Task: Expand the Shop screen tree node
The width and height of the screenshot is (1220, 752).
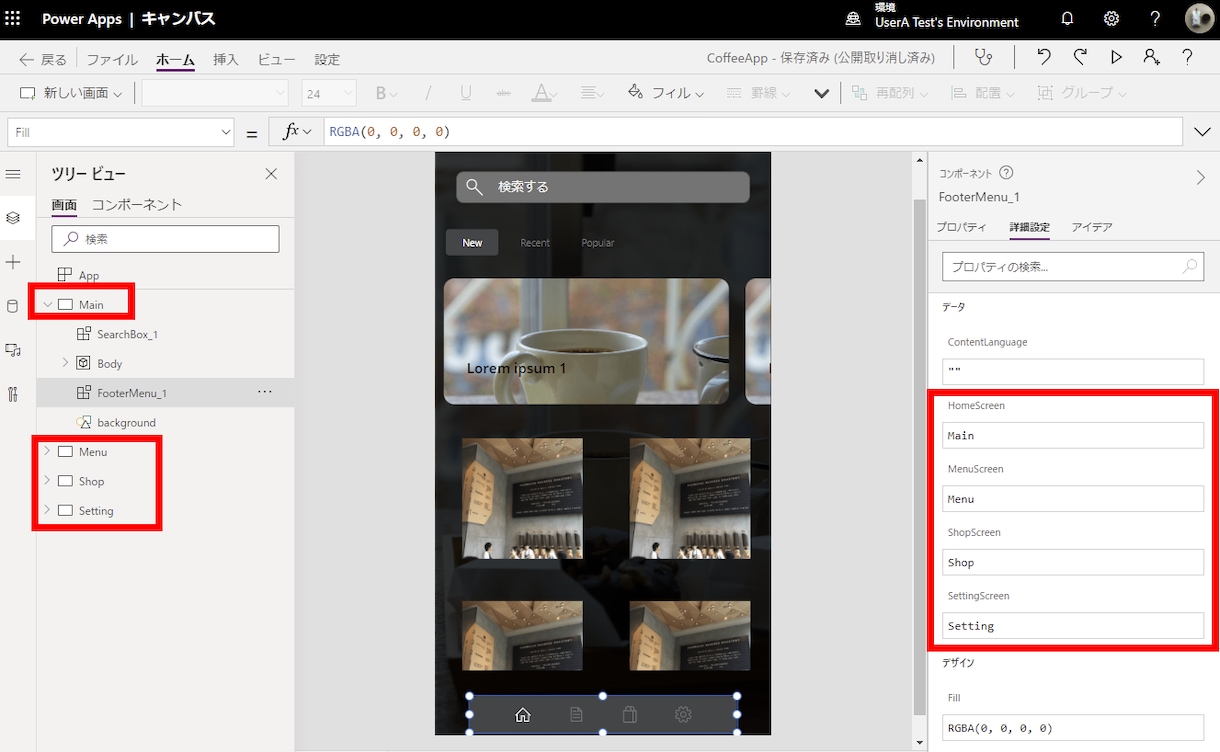Action: click(47, 481)
